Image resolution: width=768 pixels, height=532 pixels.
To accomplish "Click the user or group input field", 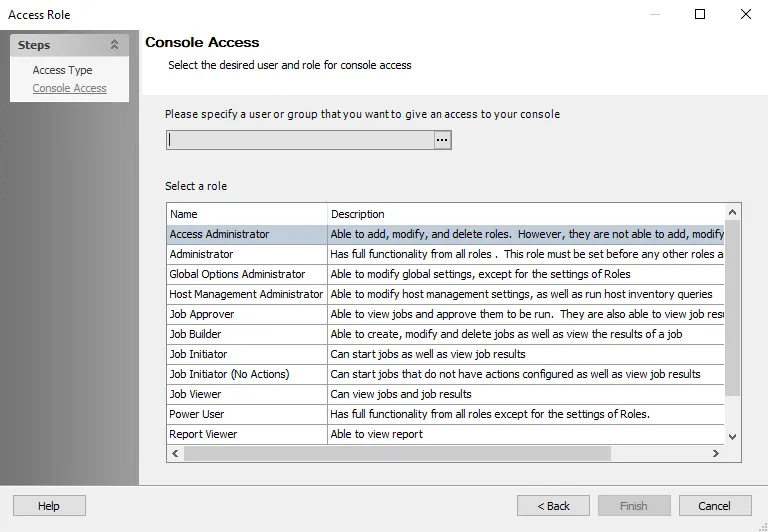I will (x=300, y=140).
